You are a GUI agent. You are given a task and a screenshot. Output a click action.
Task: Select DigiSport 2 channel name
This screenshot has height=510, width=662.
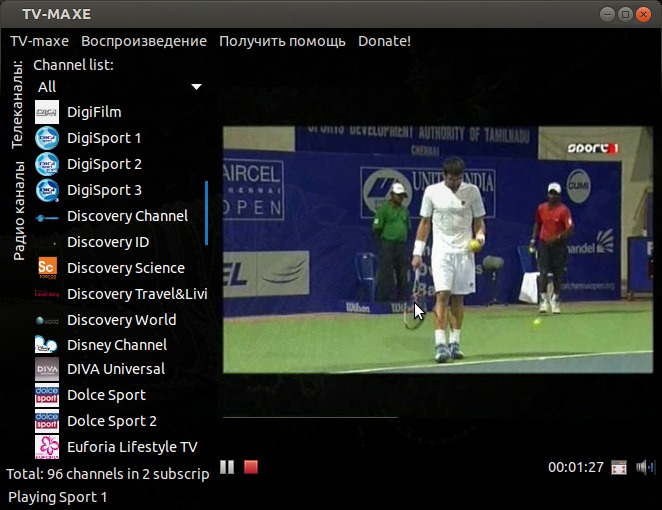coord(104,164)
